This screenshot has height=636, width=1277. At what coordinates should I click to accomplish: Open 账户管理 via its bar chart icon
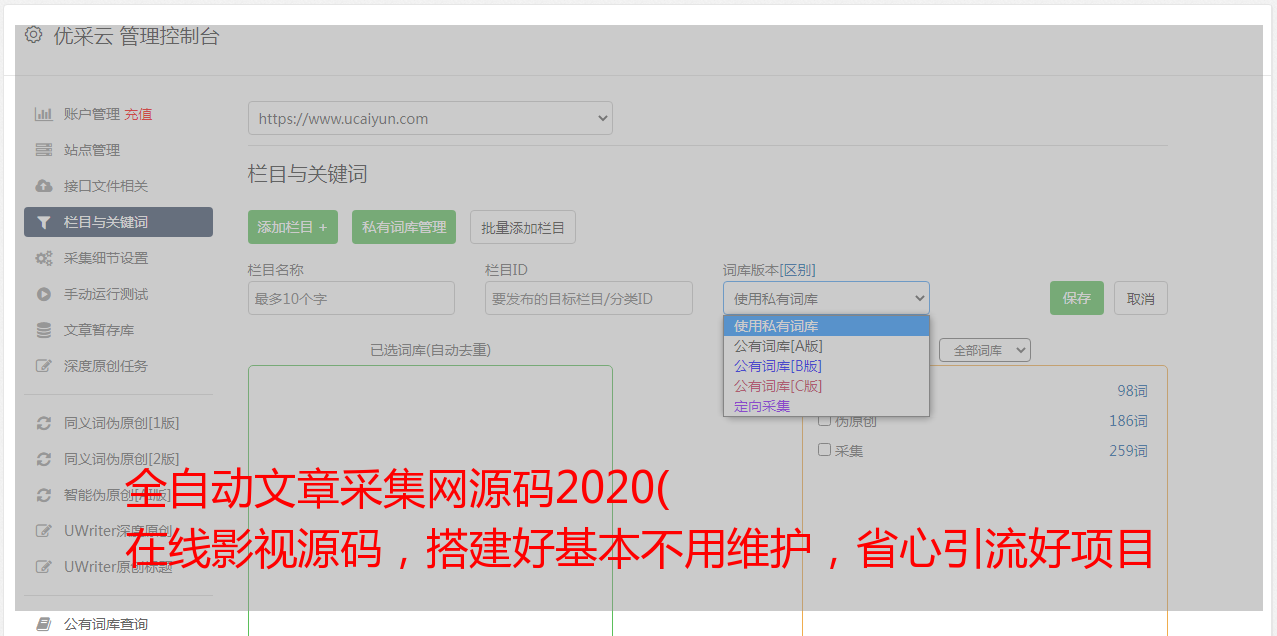tap(43, 114)
